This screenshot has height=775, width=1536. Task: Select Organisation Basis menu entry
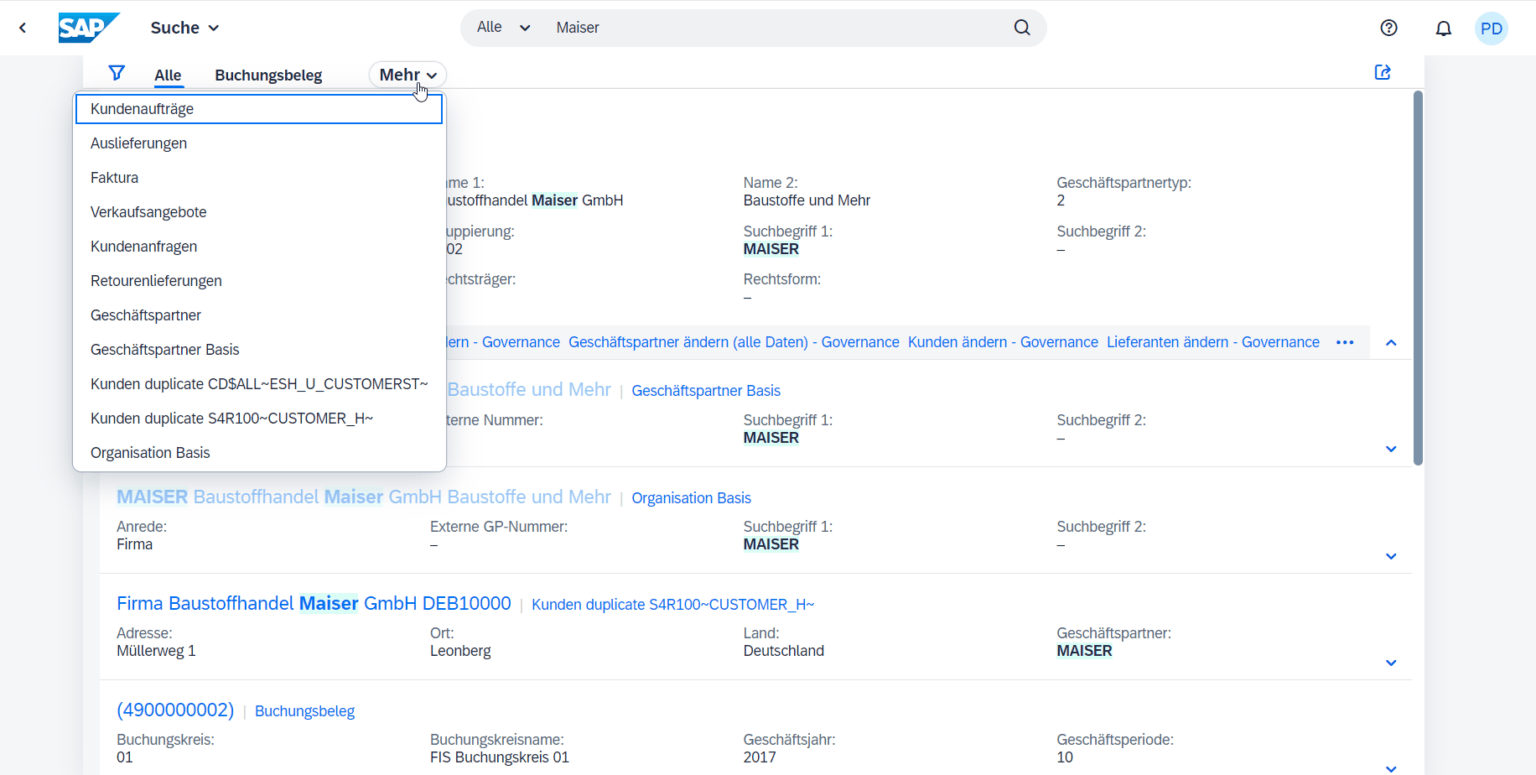259,453
